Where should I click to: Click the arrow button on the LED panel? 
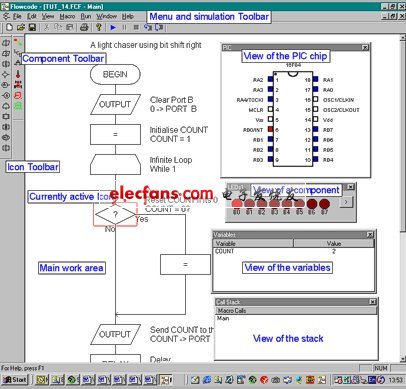click(346, 202)
